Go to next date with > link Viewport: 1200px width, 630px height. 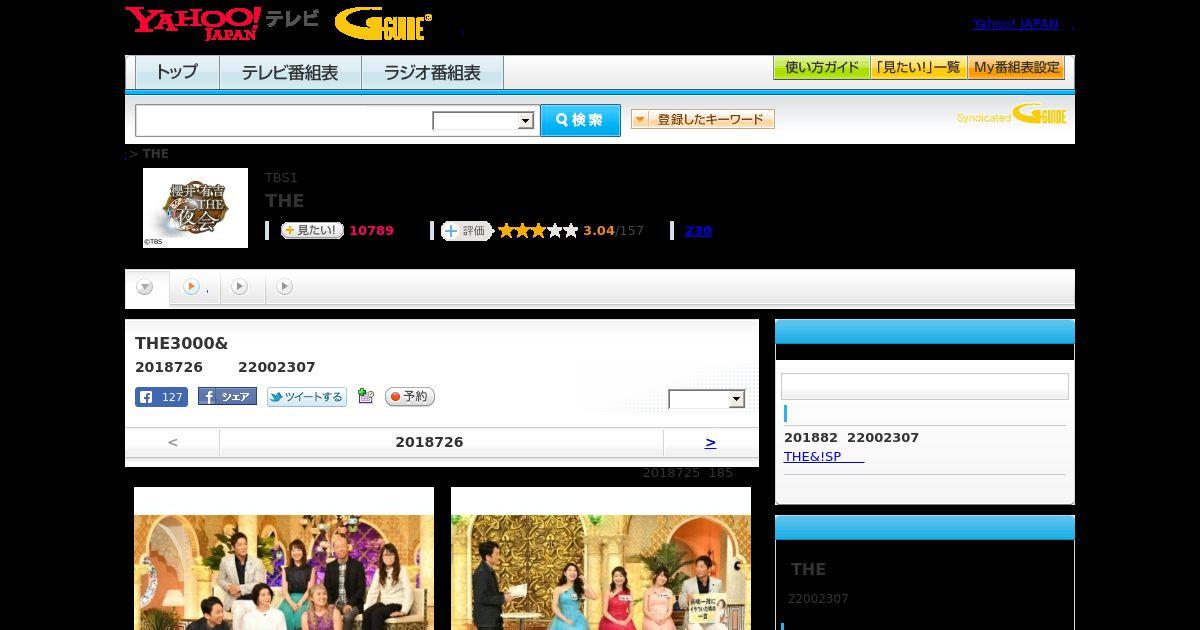(x=710, y=442)
